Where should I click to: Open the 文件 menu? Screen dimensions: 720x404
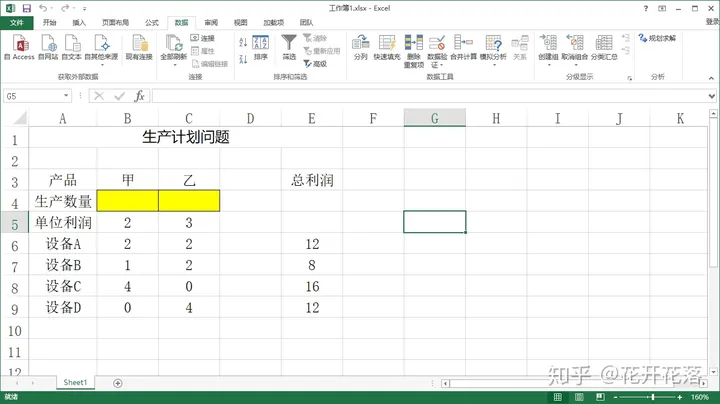17,21
